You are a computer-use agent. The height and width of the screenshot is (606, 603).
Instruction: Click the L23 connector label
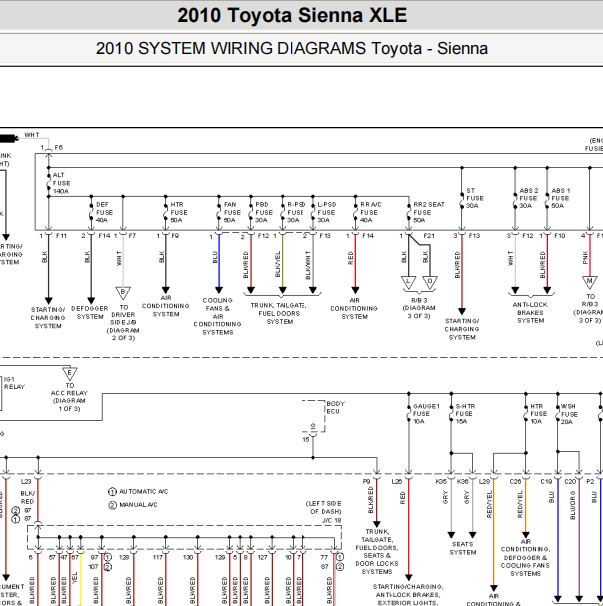[26, 482]
